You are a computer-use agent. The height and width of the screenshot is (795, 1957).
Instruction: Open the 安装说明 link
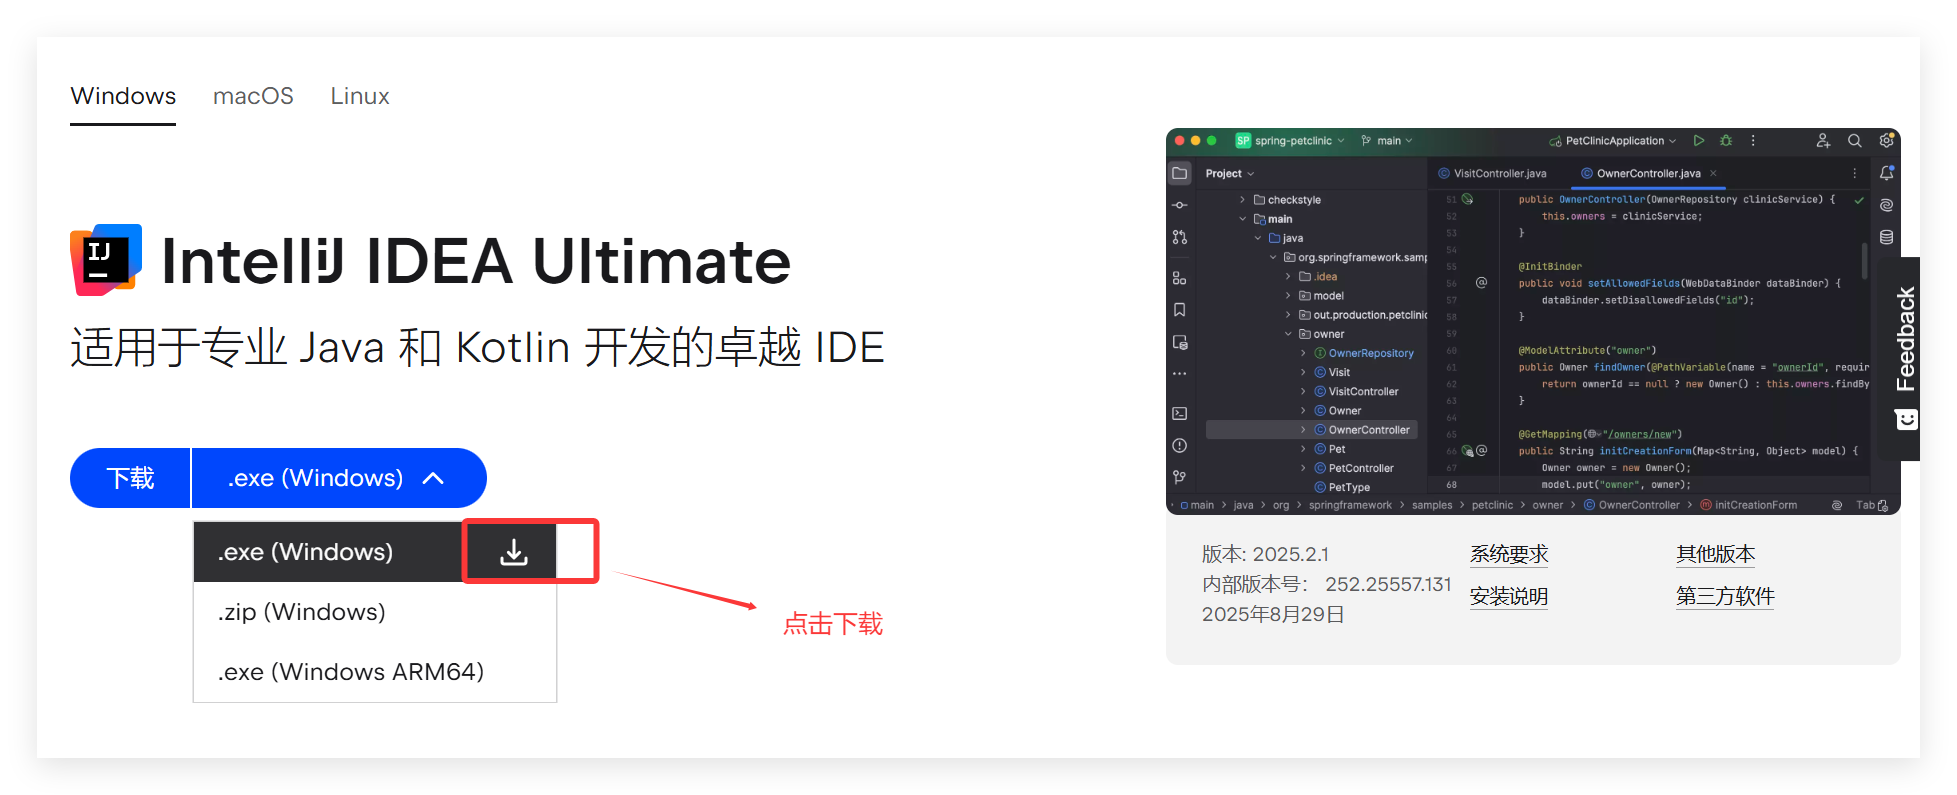[1509, 597]
